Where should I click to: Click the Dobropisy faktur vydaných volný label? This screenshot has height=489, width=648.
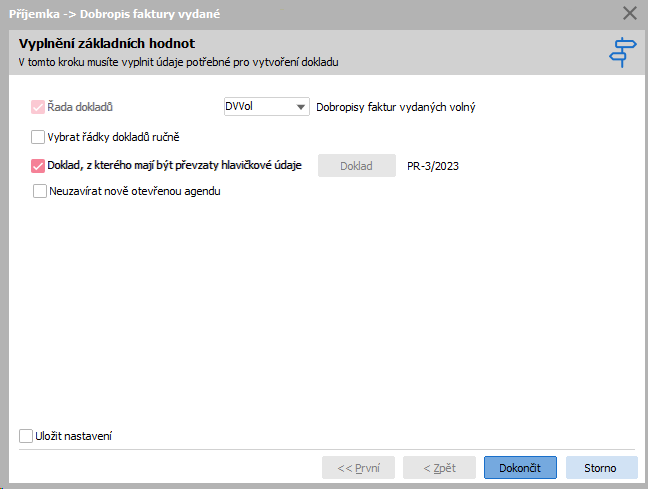click(x=395, y=107)
